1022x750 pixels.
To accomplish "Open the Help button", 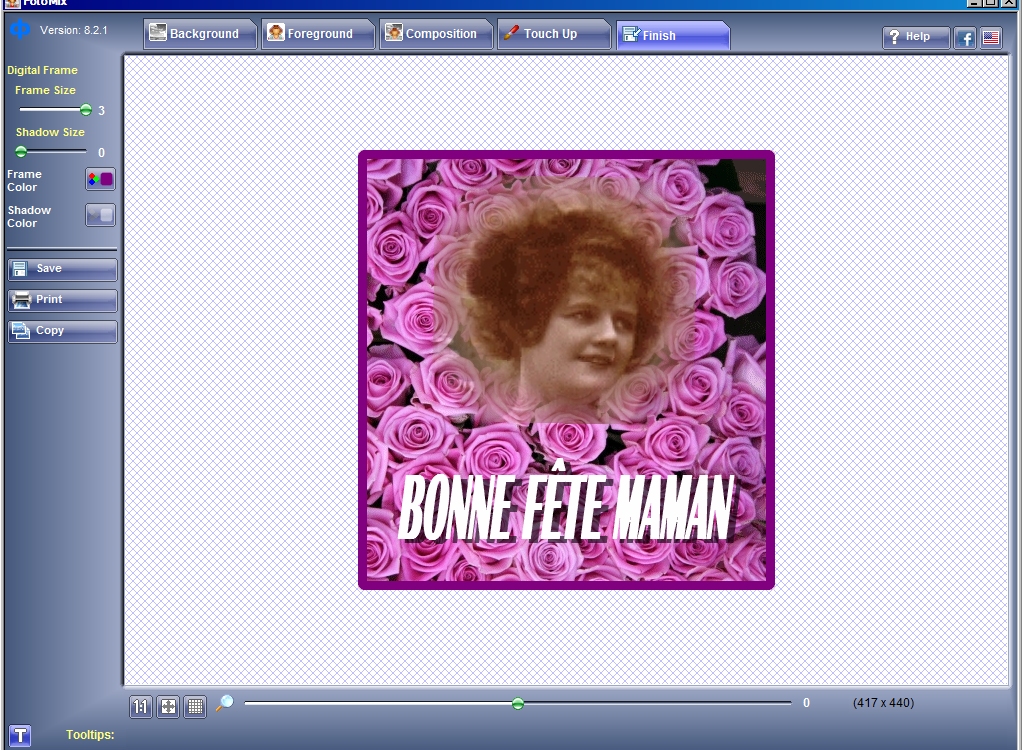I will tap(916, 37).
